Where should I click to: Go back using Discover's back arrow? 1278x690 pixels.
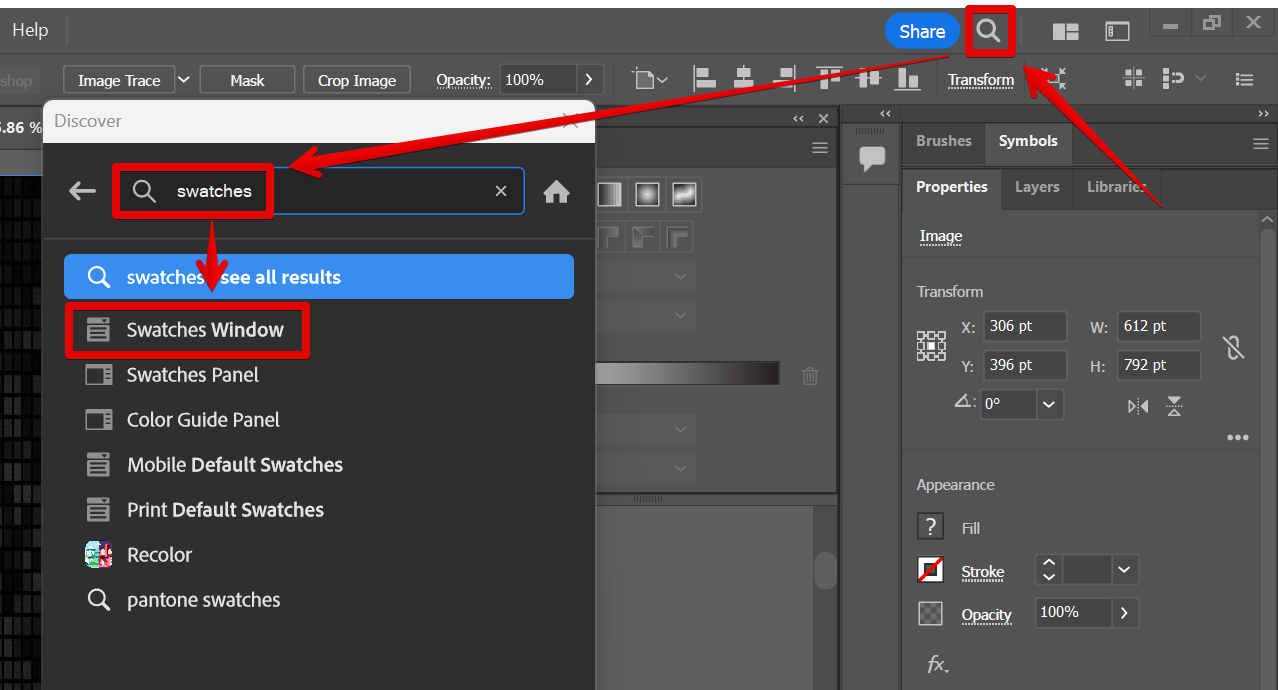pyautogui.click(x=82, y=191)
